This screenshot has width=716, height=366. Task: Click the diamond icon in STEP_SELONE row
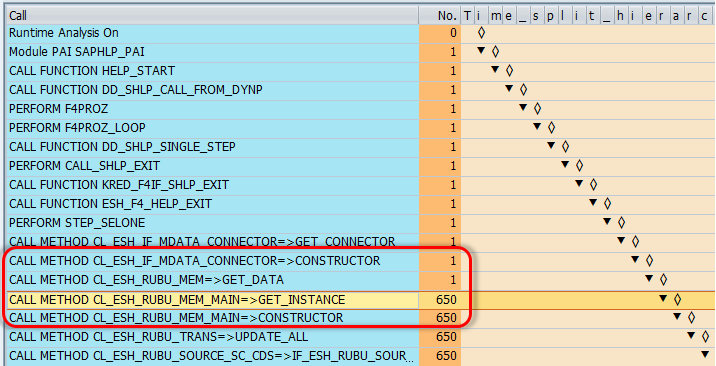coord(621,223)
